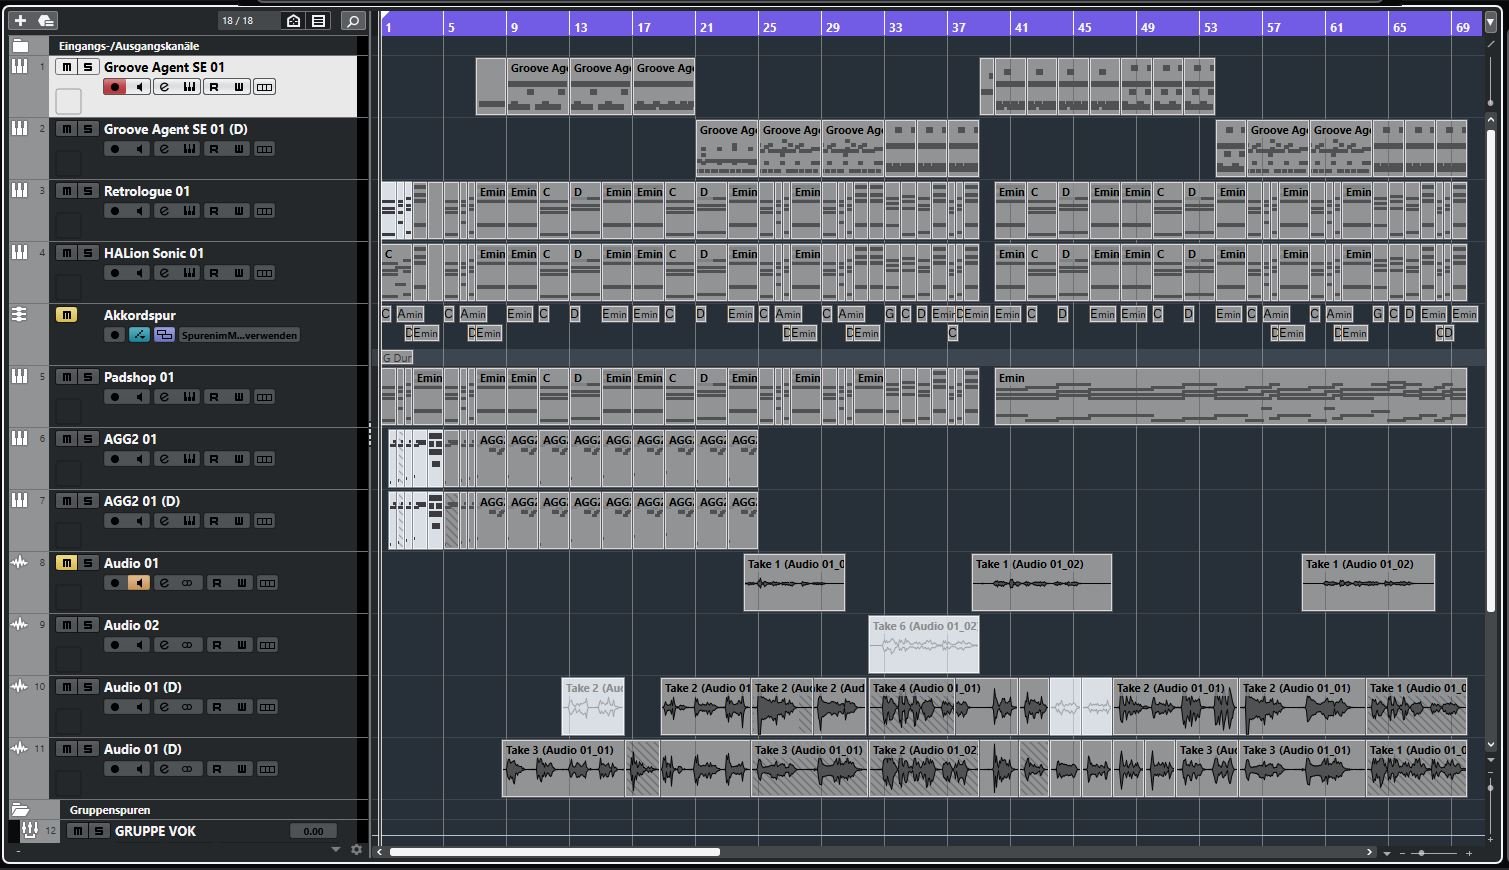Click the Add Track plus icon
The width and height of the screenshot is (1509, 870).
click(x=20, y=20)
